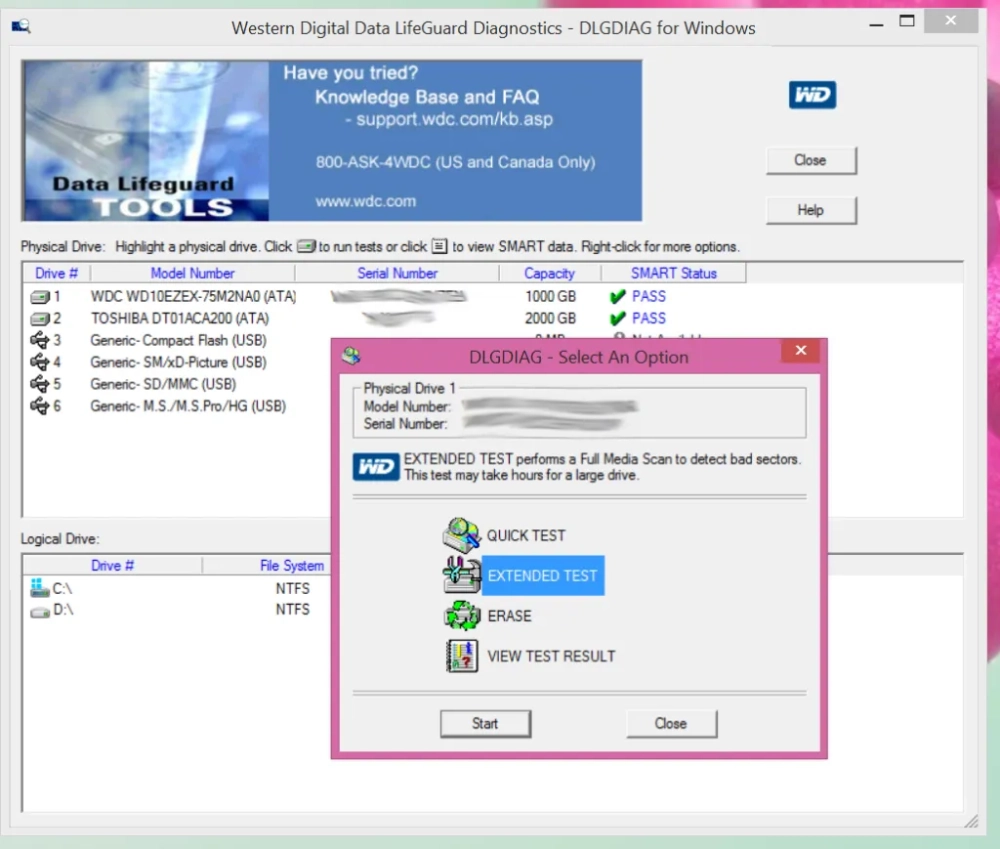Screen dimensions: 1000x849
Task: Sort by SMART Status column header
Action: 673,274
